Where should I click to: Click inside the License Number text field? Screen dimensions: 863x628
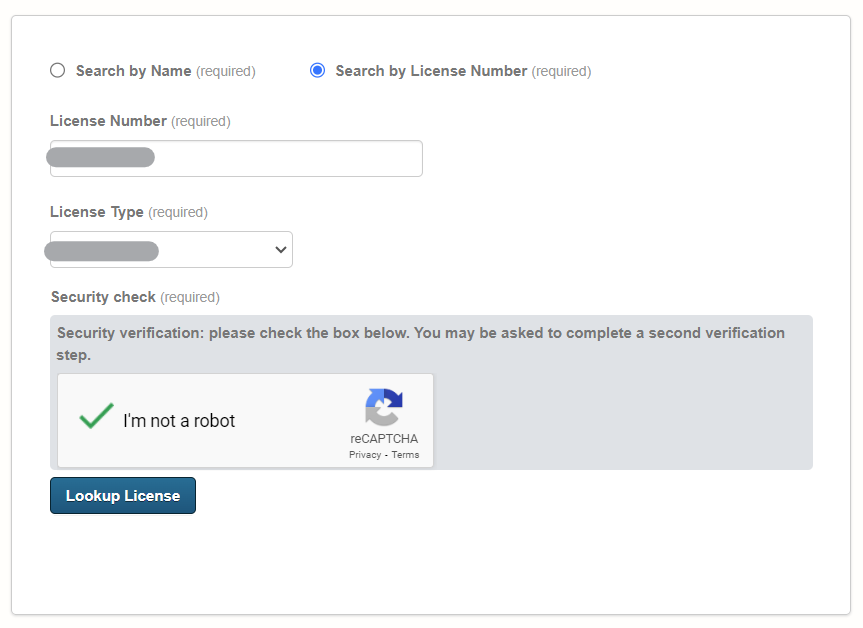coord(235,158)
